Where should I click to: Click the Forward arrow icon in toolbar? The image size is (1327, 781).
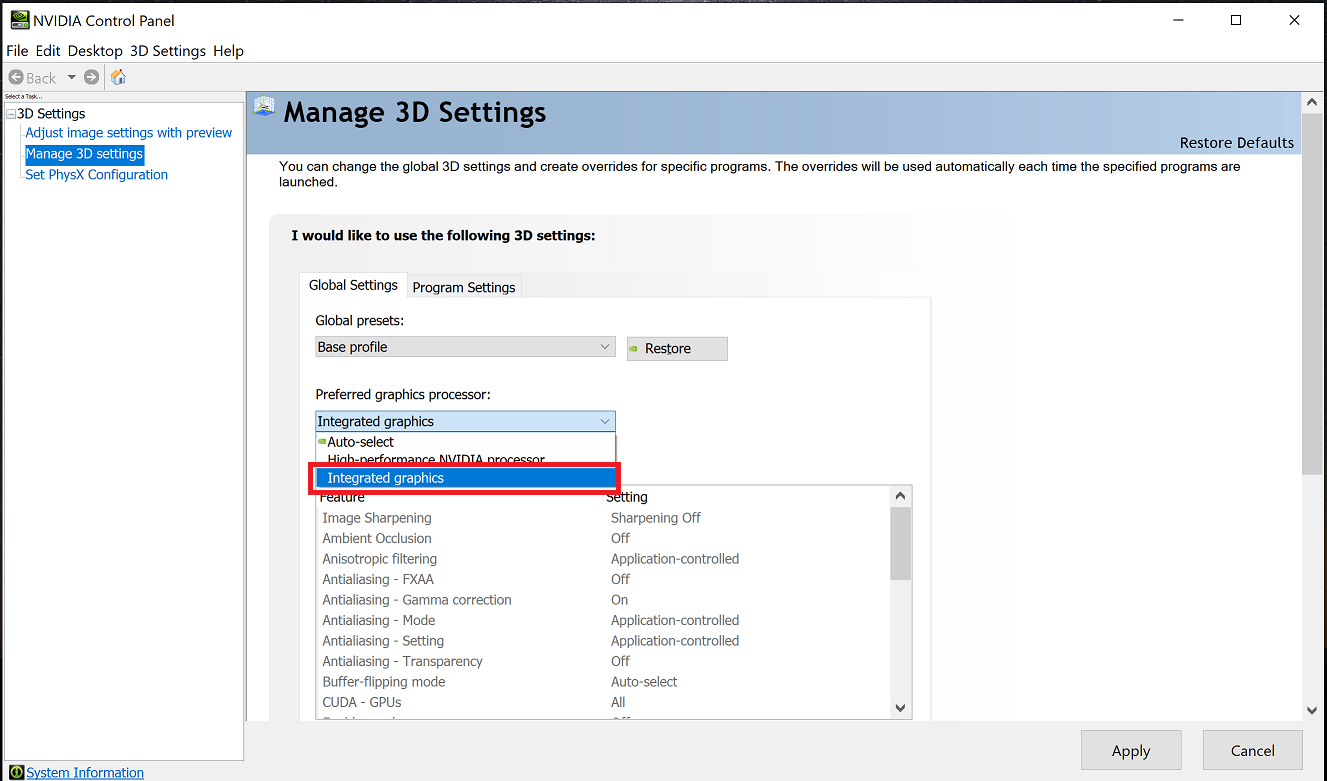pyautogui.click(x=92, y=77)
